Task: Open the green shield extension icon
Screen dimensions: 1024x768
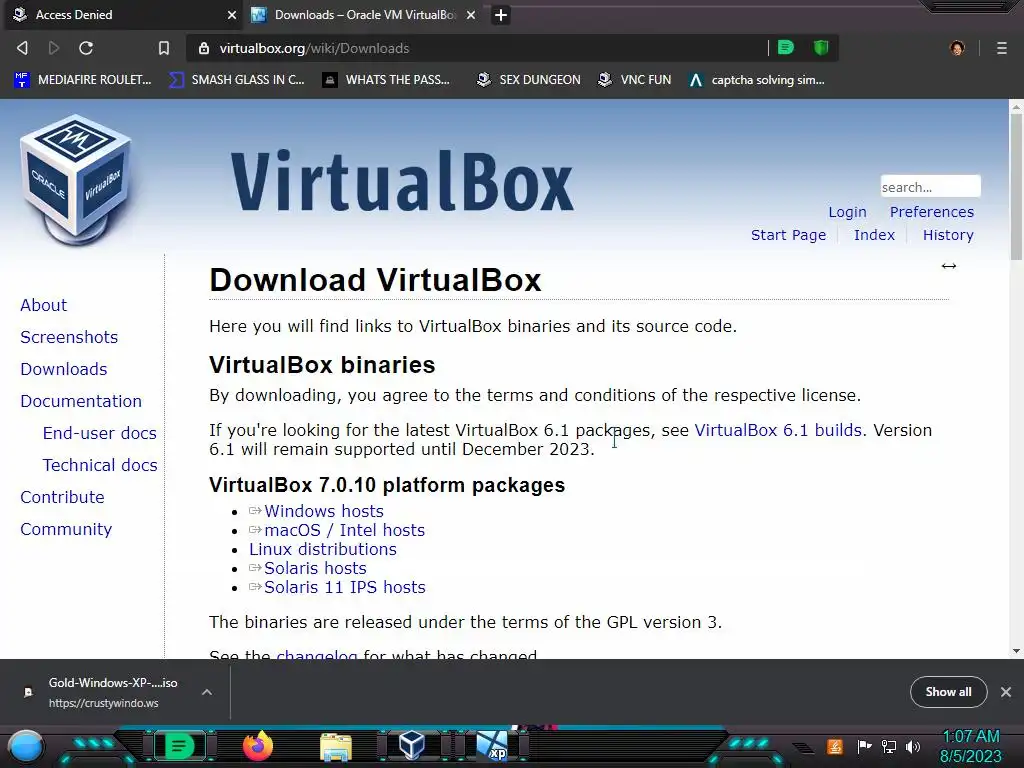Action: 821,47
